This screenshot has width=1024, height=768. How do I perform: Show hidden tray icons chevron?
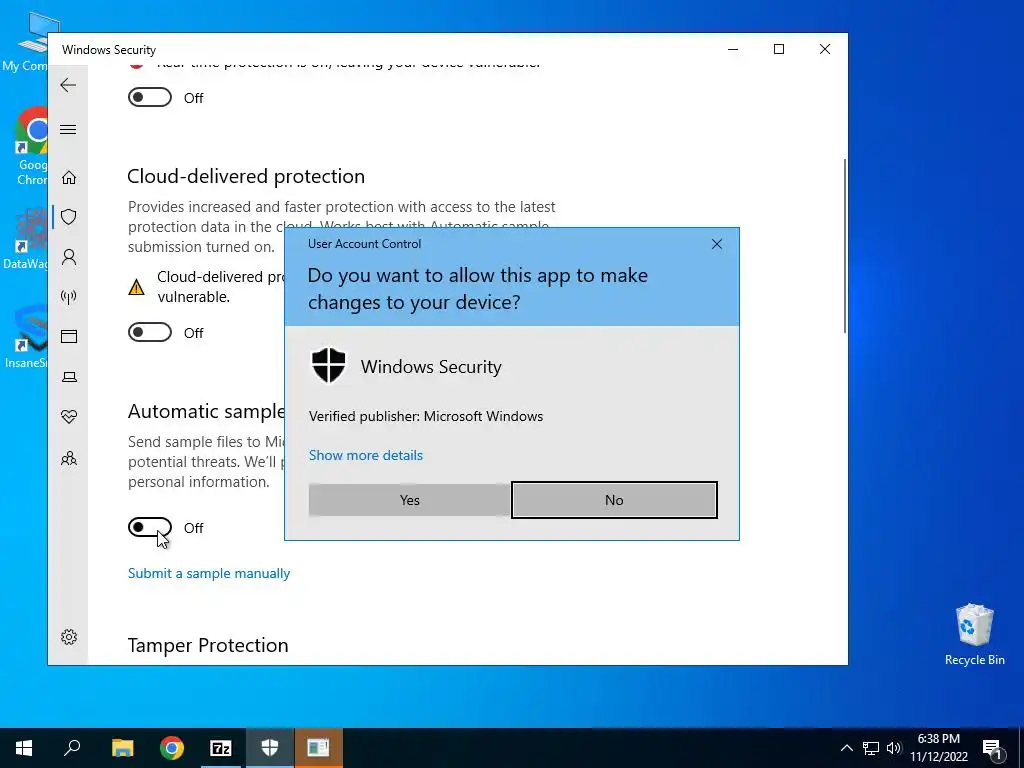[x=846, y=748]
